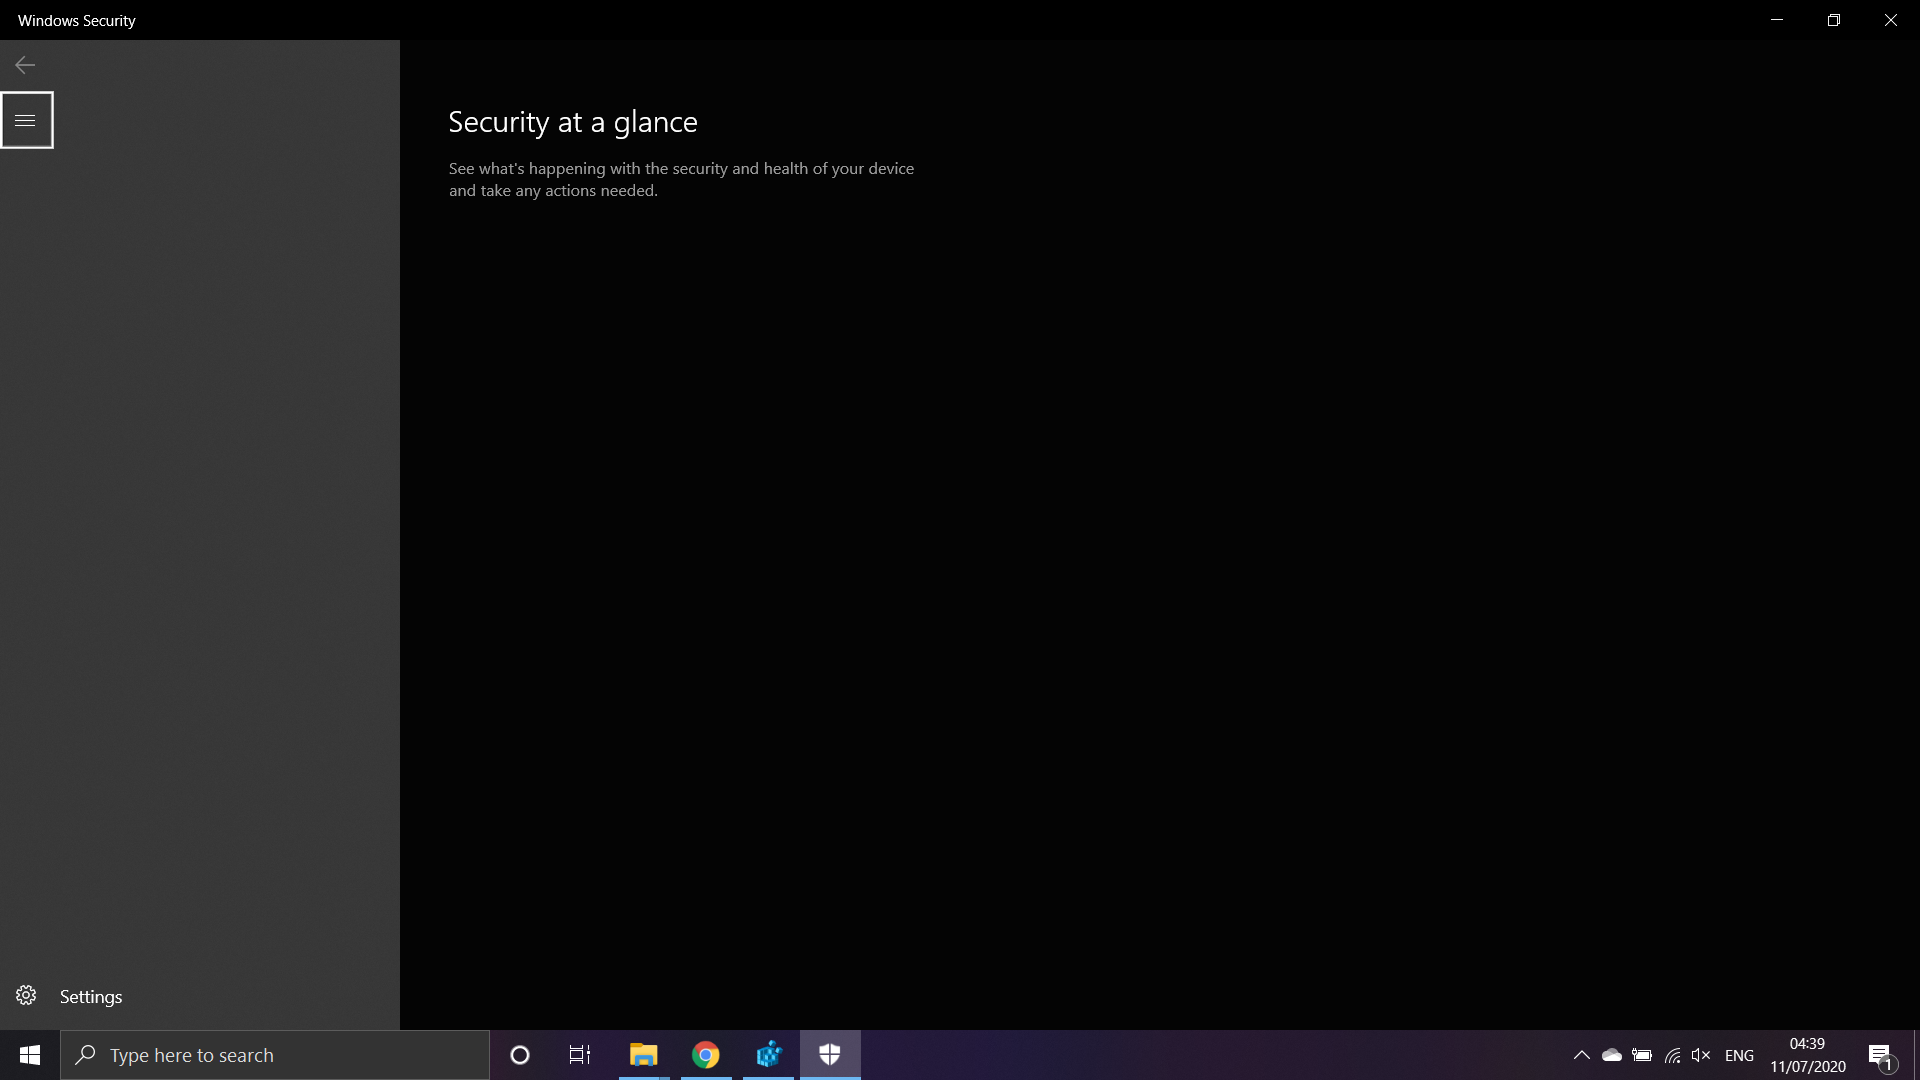Click the Settings label in the sidebar
This screenshot has width=1920, height=1080.
click(x=90, y=996)
